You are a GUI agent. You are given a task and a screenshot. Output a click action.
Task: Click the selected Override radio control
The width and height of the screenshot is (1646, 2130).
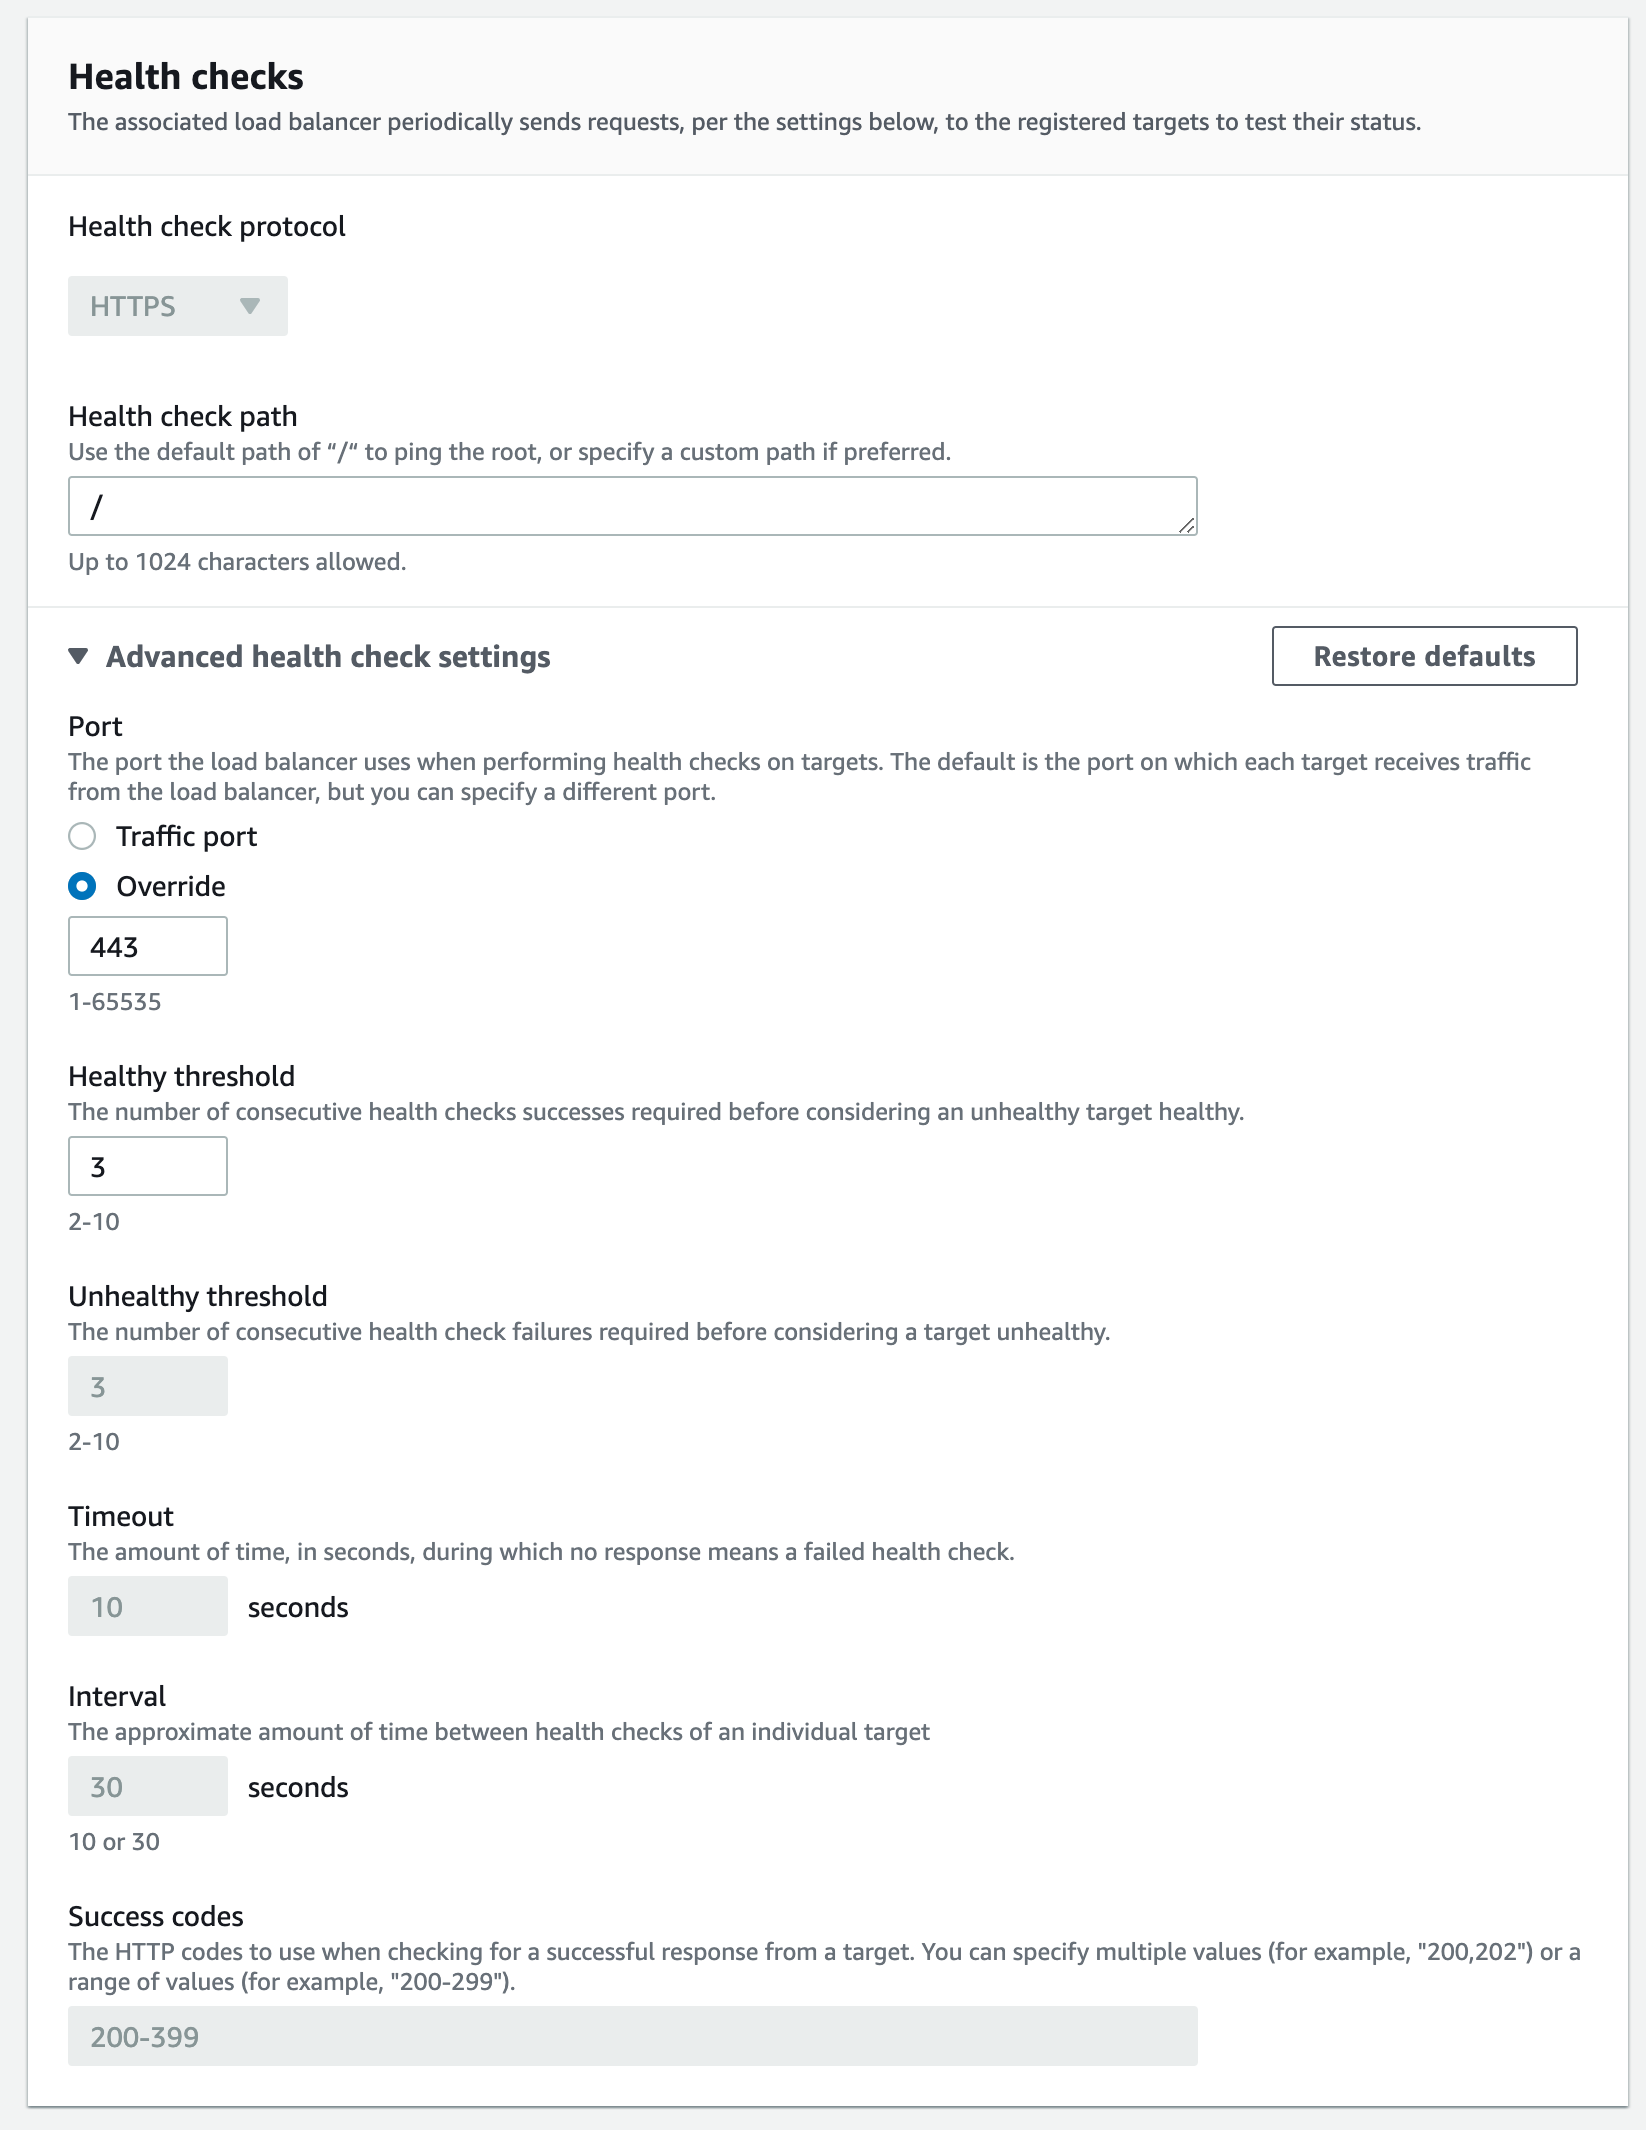pos(82,886)
